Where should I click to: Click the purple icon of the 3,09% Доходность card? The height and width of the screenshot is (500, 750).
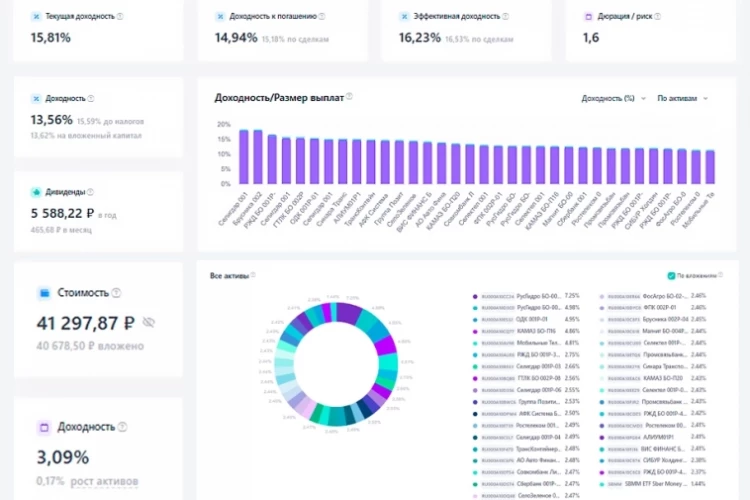(x=44, y=427)
